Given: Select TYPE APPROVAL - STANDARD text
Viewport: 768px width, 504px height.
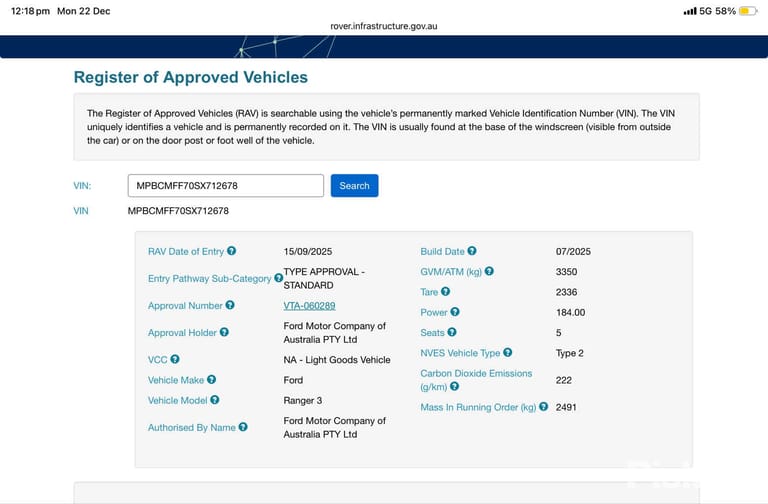Looking at the screenshot, I should [x=324, y=278].
